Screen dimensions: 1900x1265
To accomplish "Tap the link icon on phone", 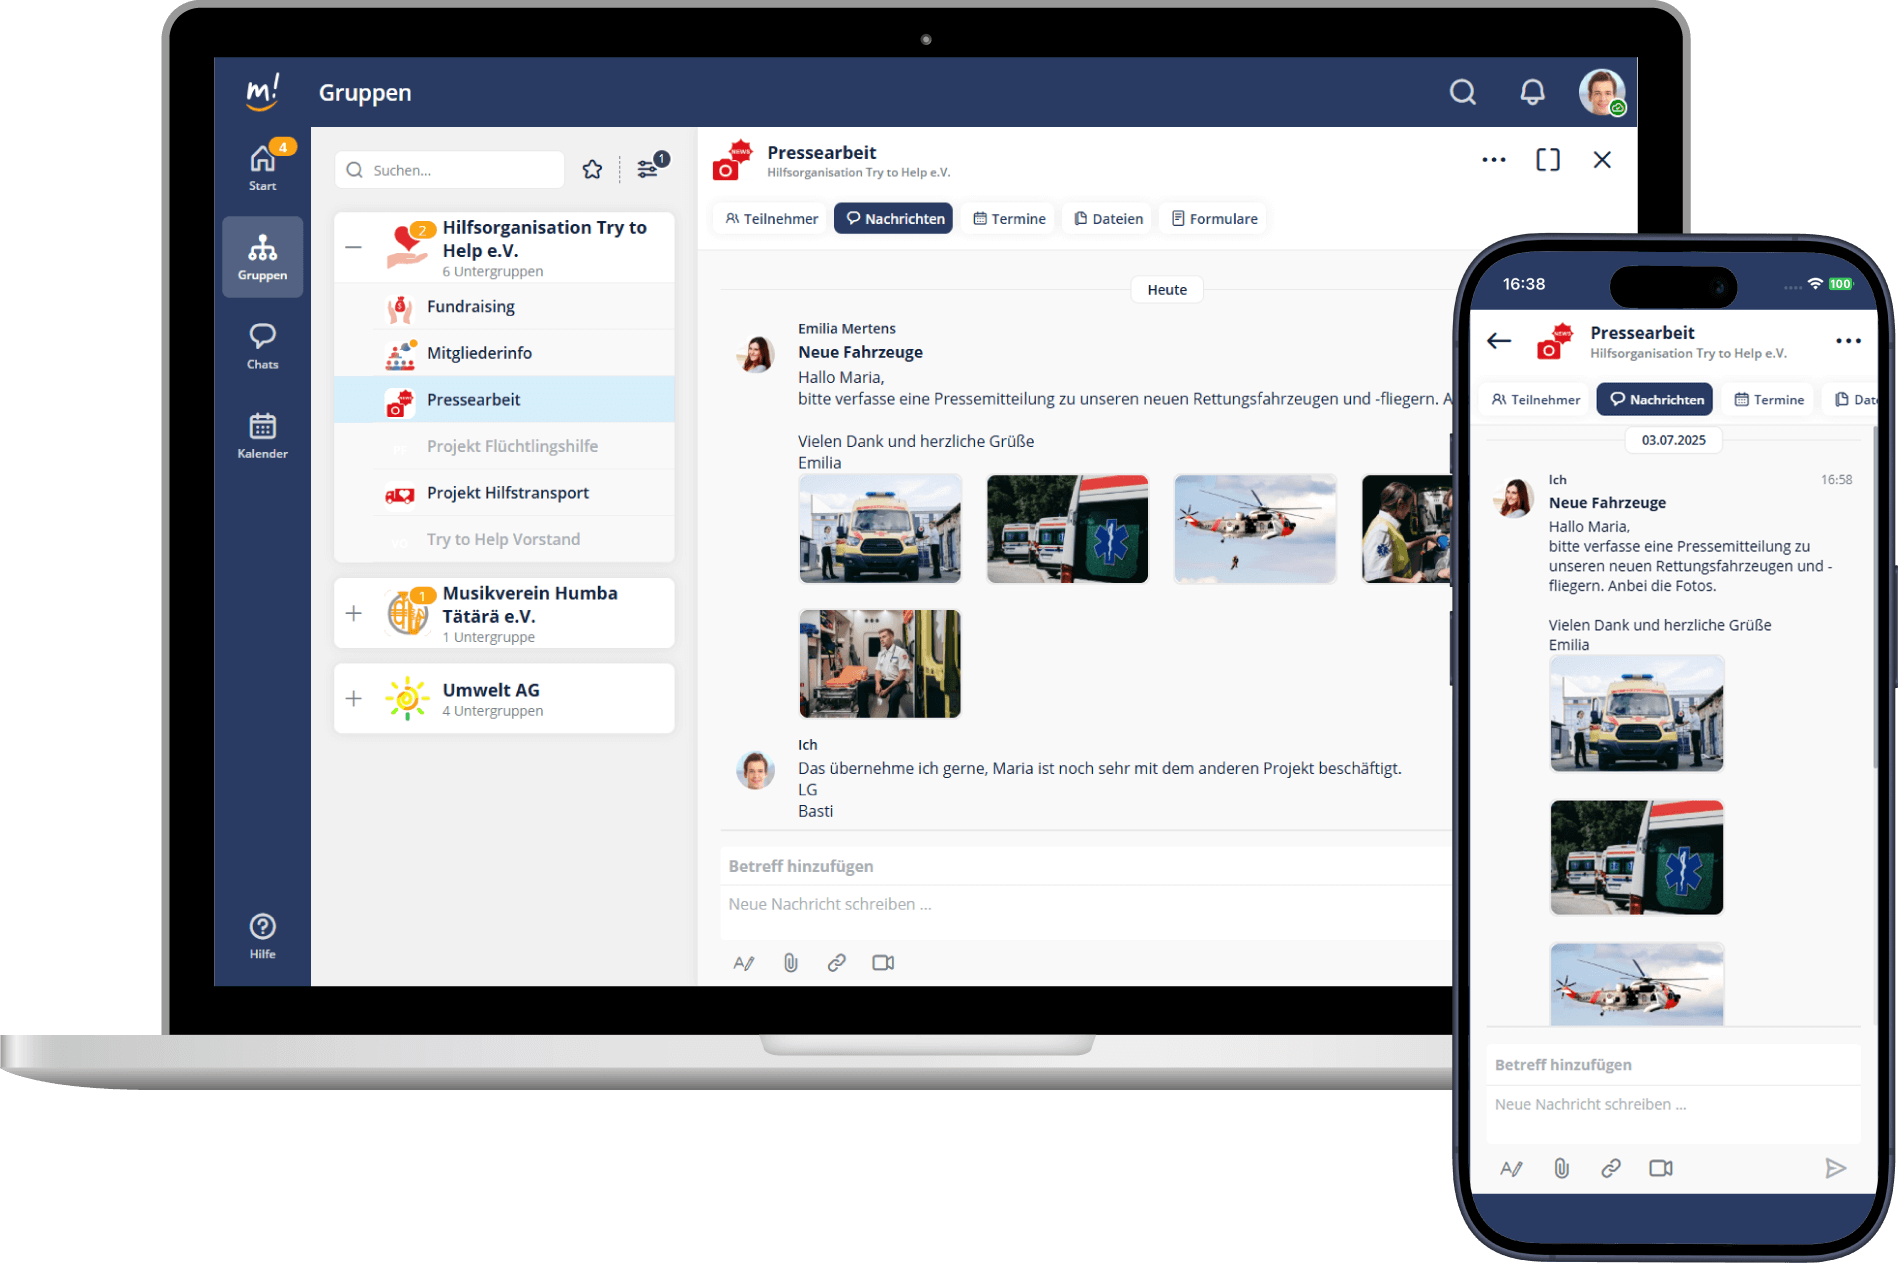I will pyautogui.click(x=1610, y=1168).
